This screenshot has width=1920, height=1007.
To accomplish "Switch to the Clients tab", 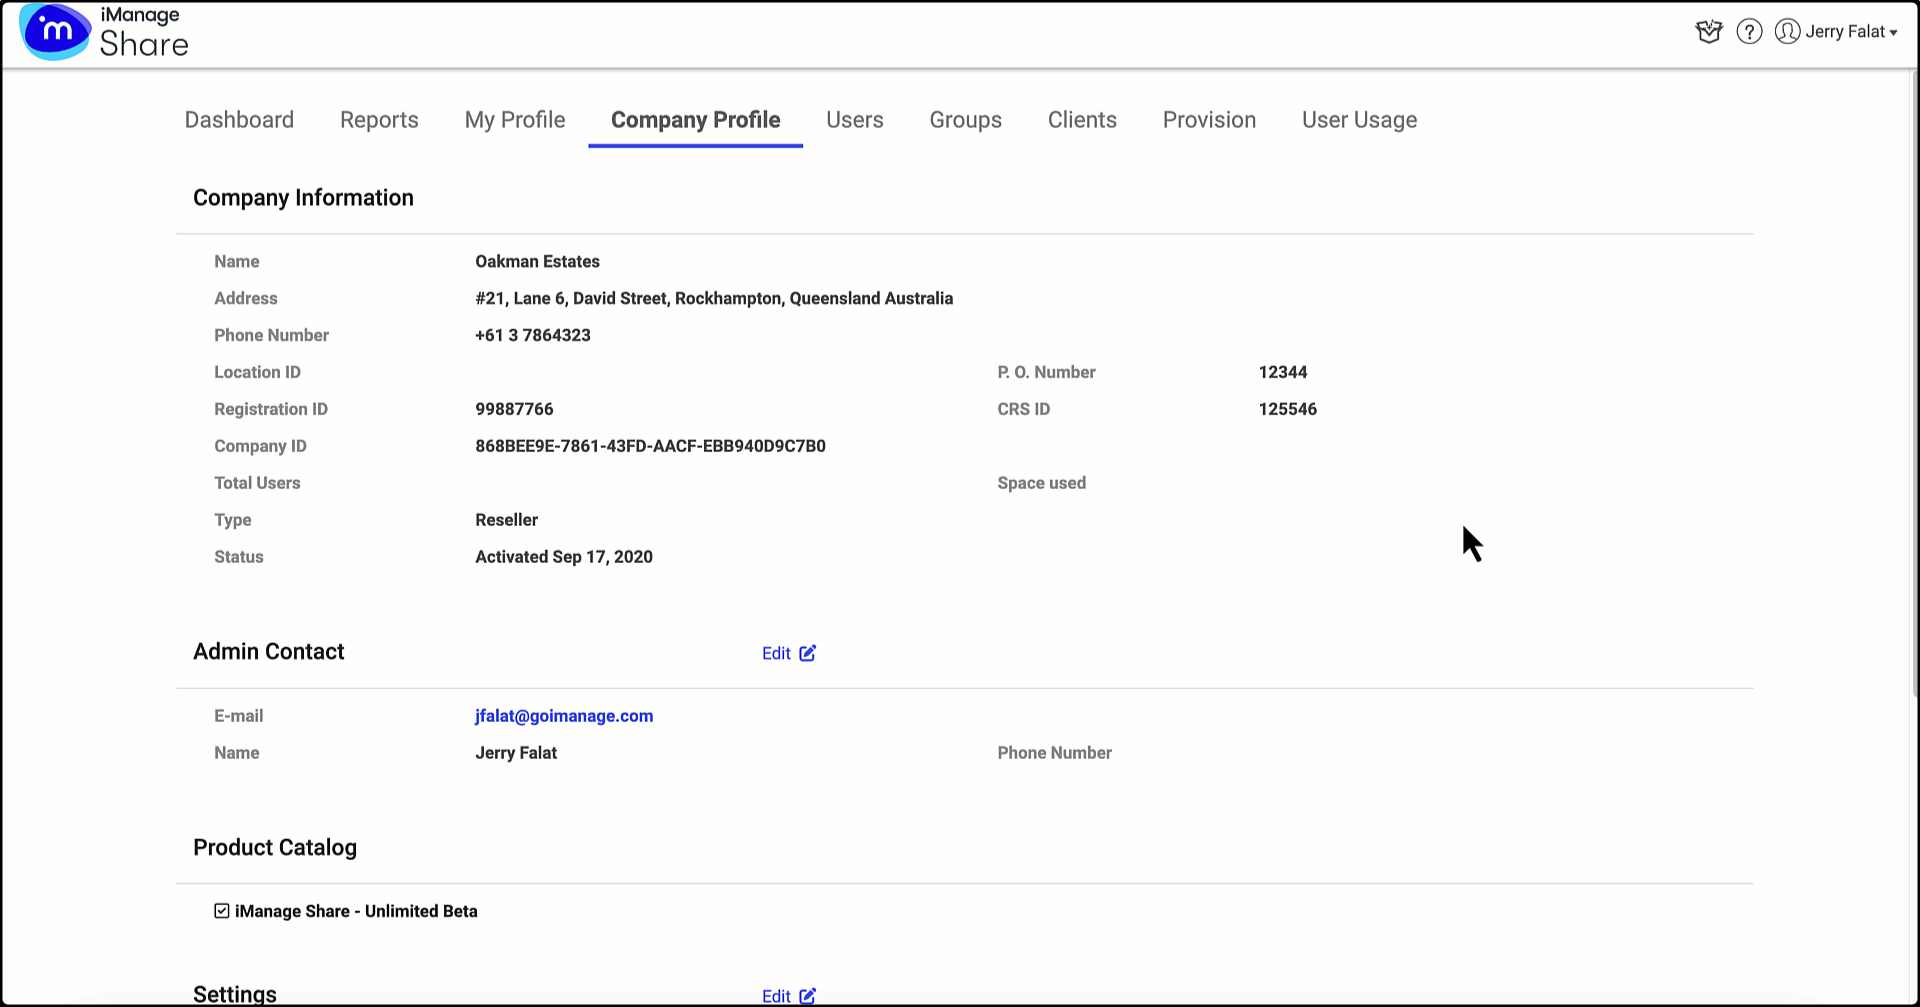I will tap(1082, 120).
